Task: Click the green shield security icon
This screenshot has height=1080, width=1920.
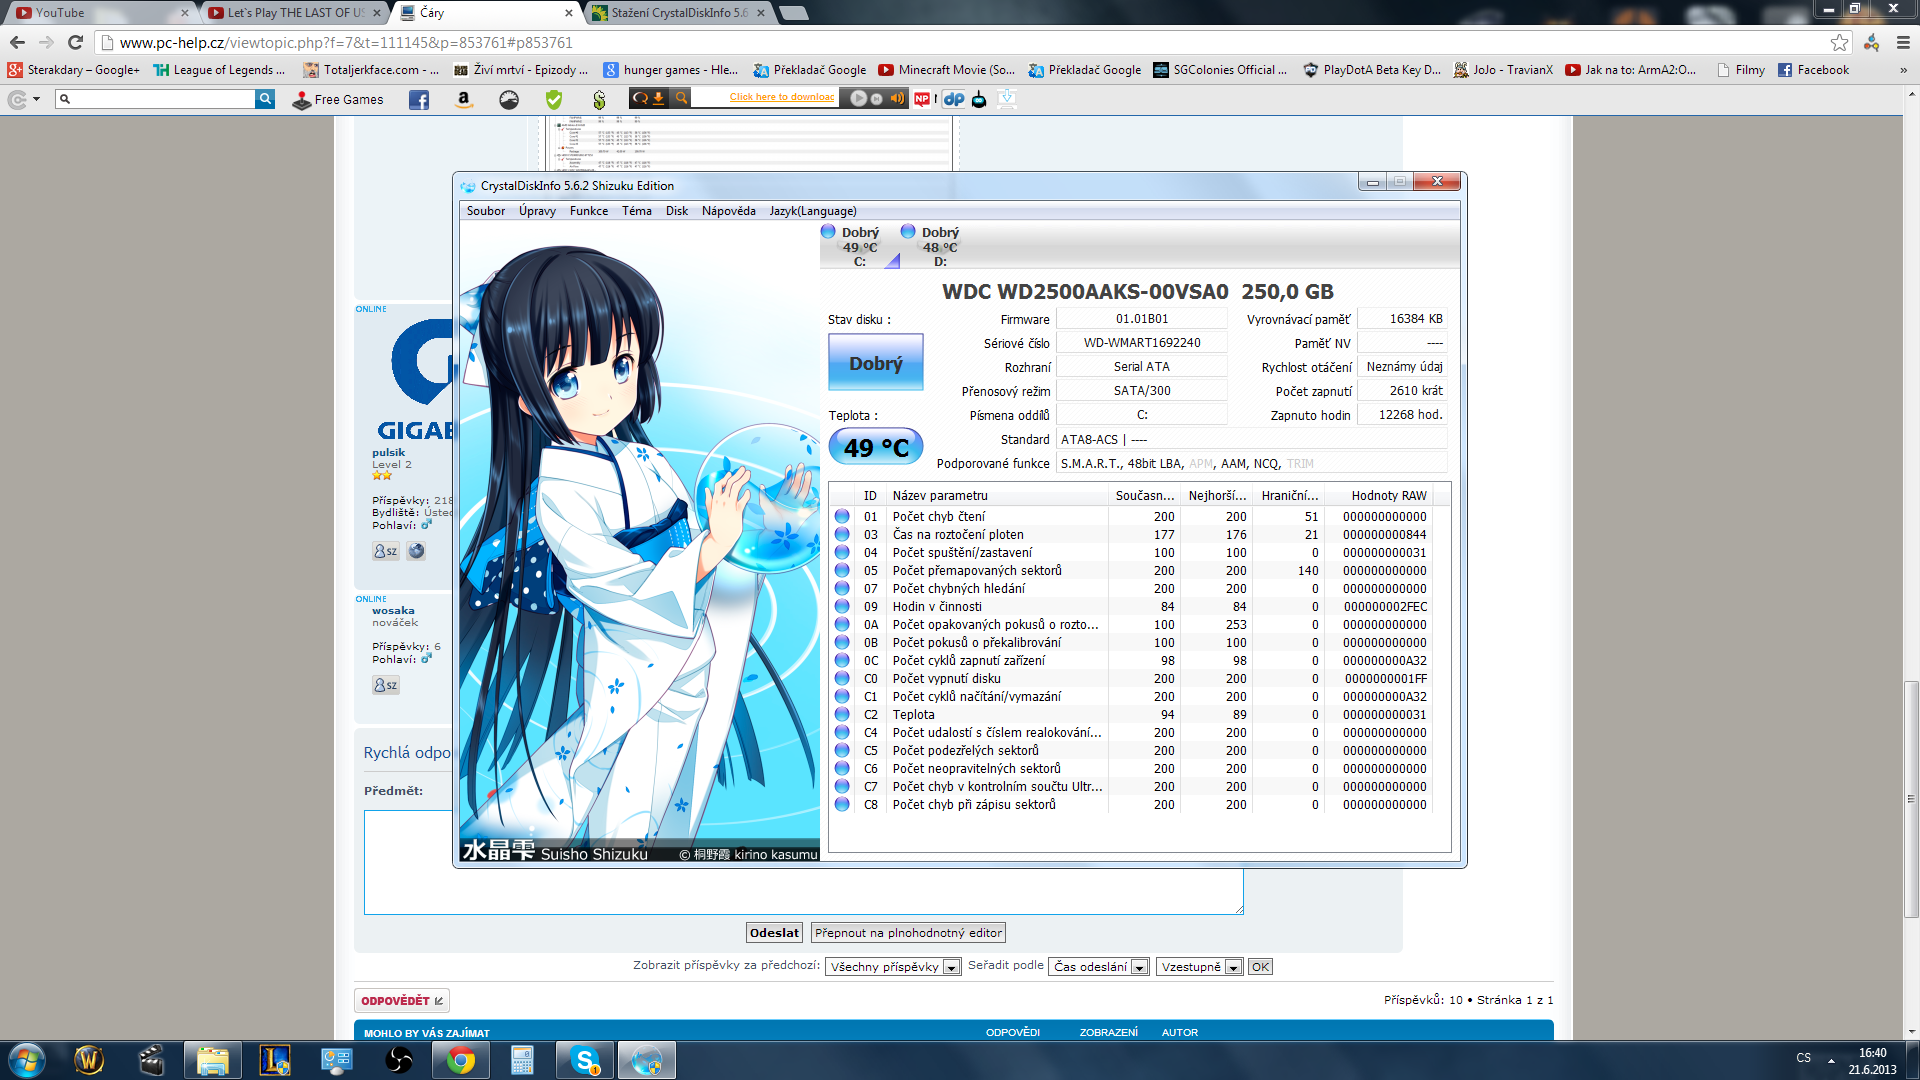Action: pyautogui.click(x=554, y=100)
